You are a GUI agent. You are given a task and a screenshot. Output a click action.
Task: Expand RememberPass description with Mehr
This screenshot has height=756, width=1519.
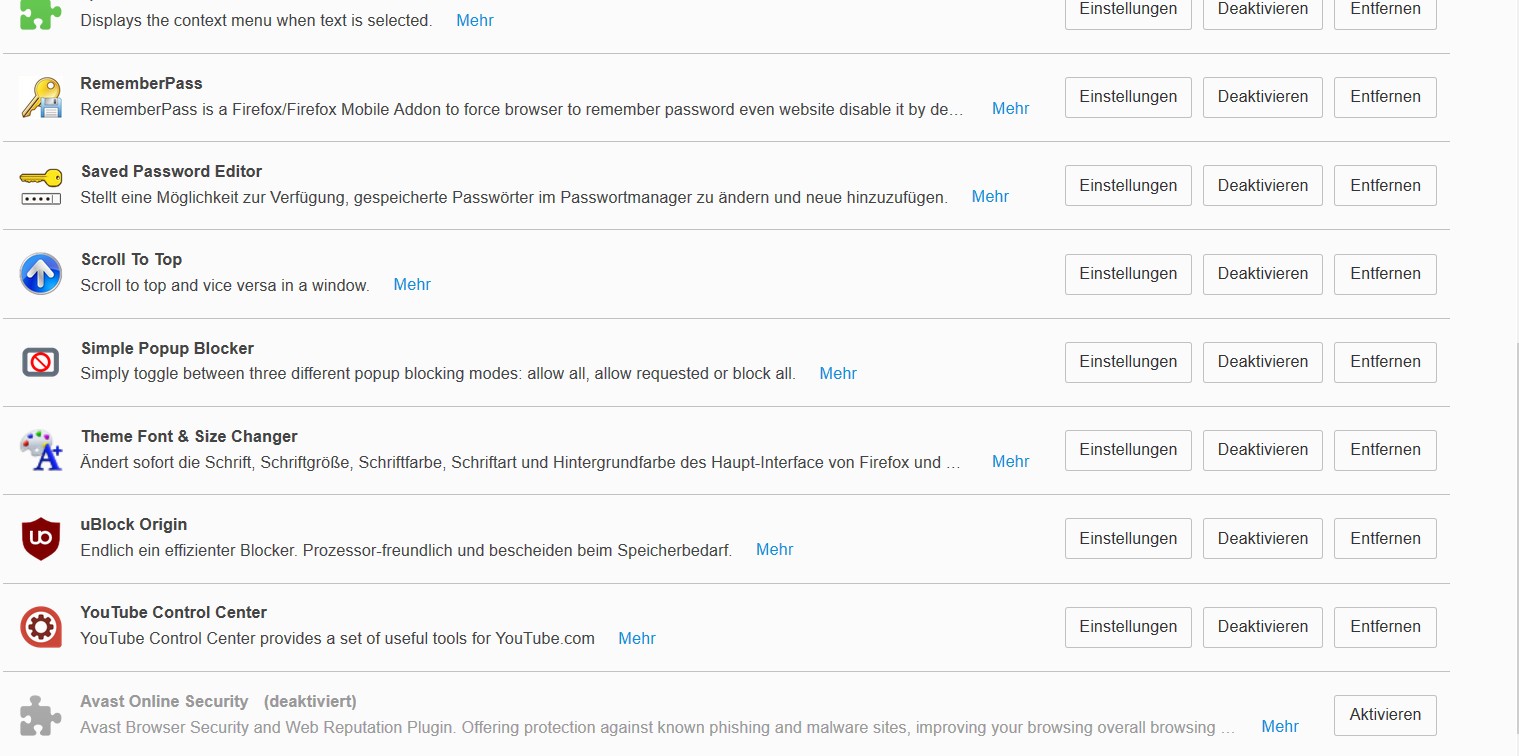[x=1010, y=108]
